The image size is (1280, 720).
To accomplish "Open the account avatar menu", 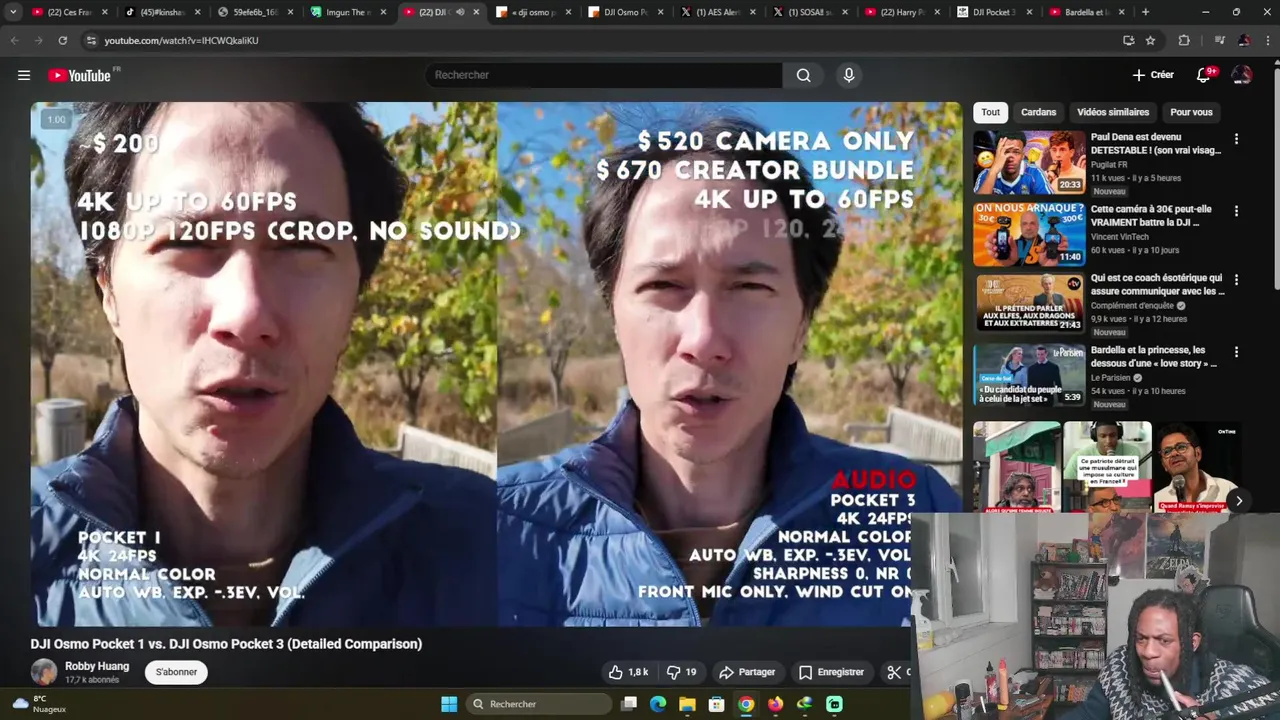I will click(x=1242, y=75).
